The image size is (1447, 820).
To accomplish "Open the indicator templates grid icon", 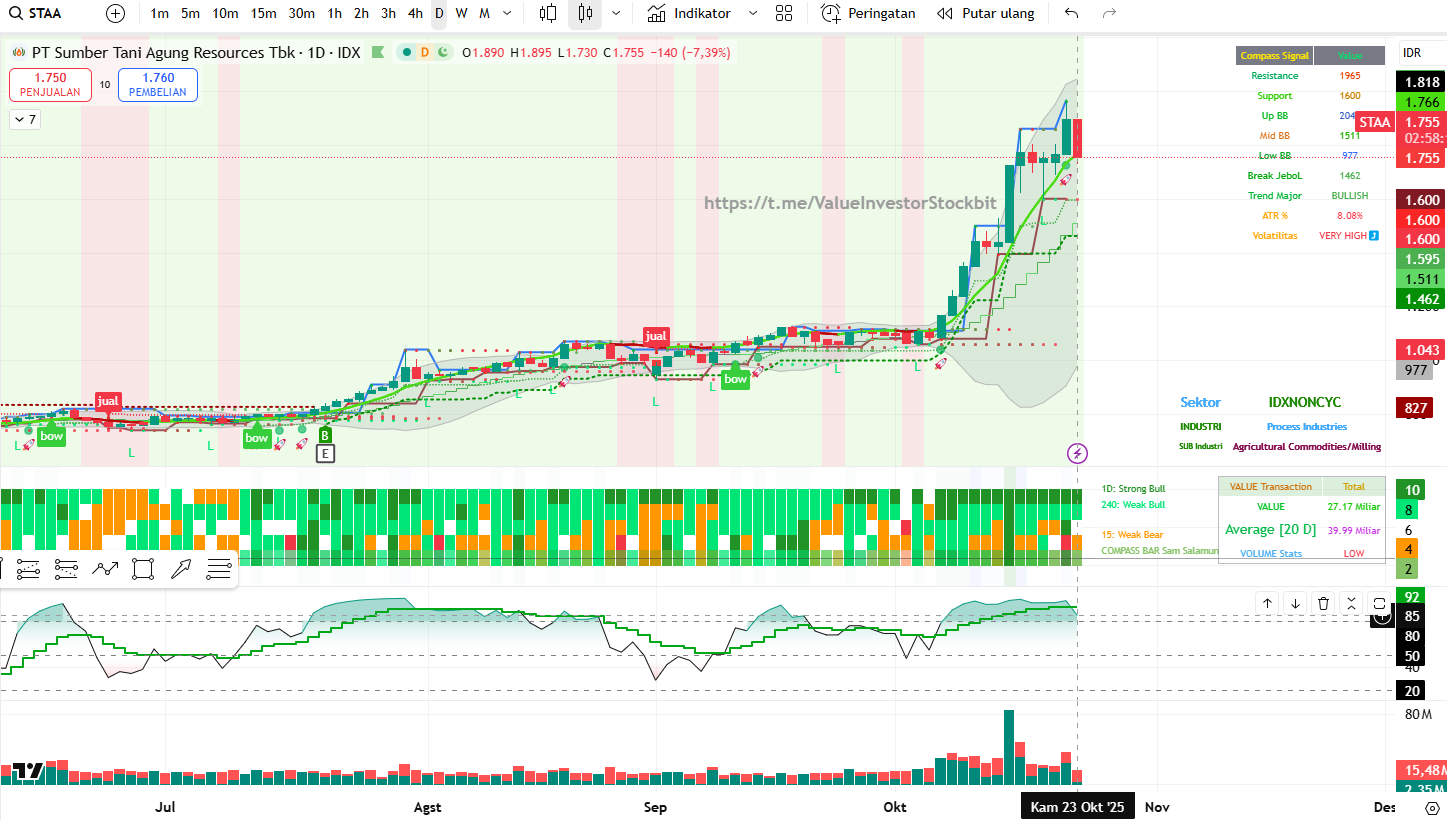I will (784, 13).
